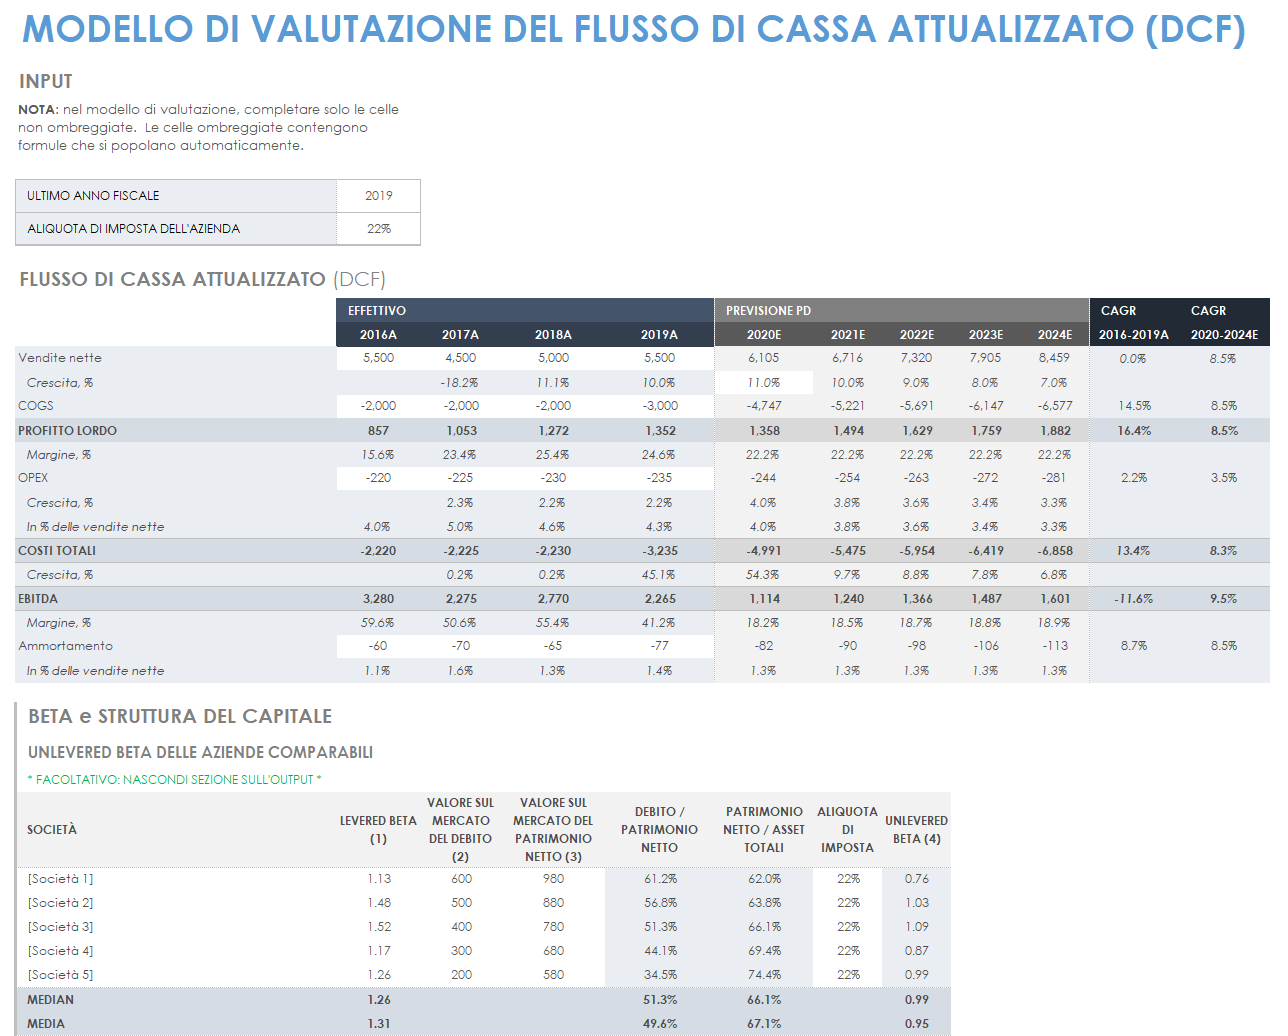1288x1036 pixels.
Task: Click the DEBITO / PATRIMONIO NETTO header
Action: pyautogui.click(x=659, y=830)
